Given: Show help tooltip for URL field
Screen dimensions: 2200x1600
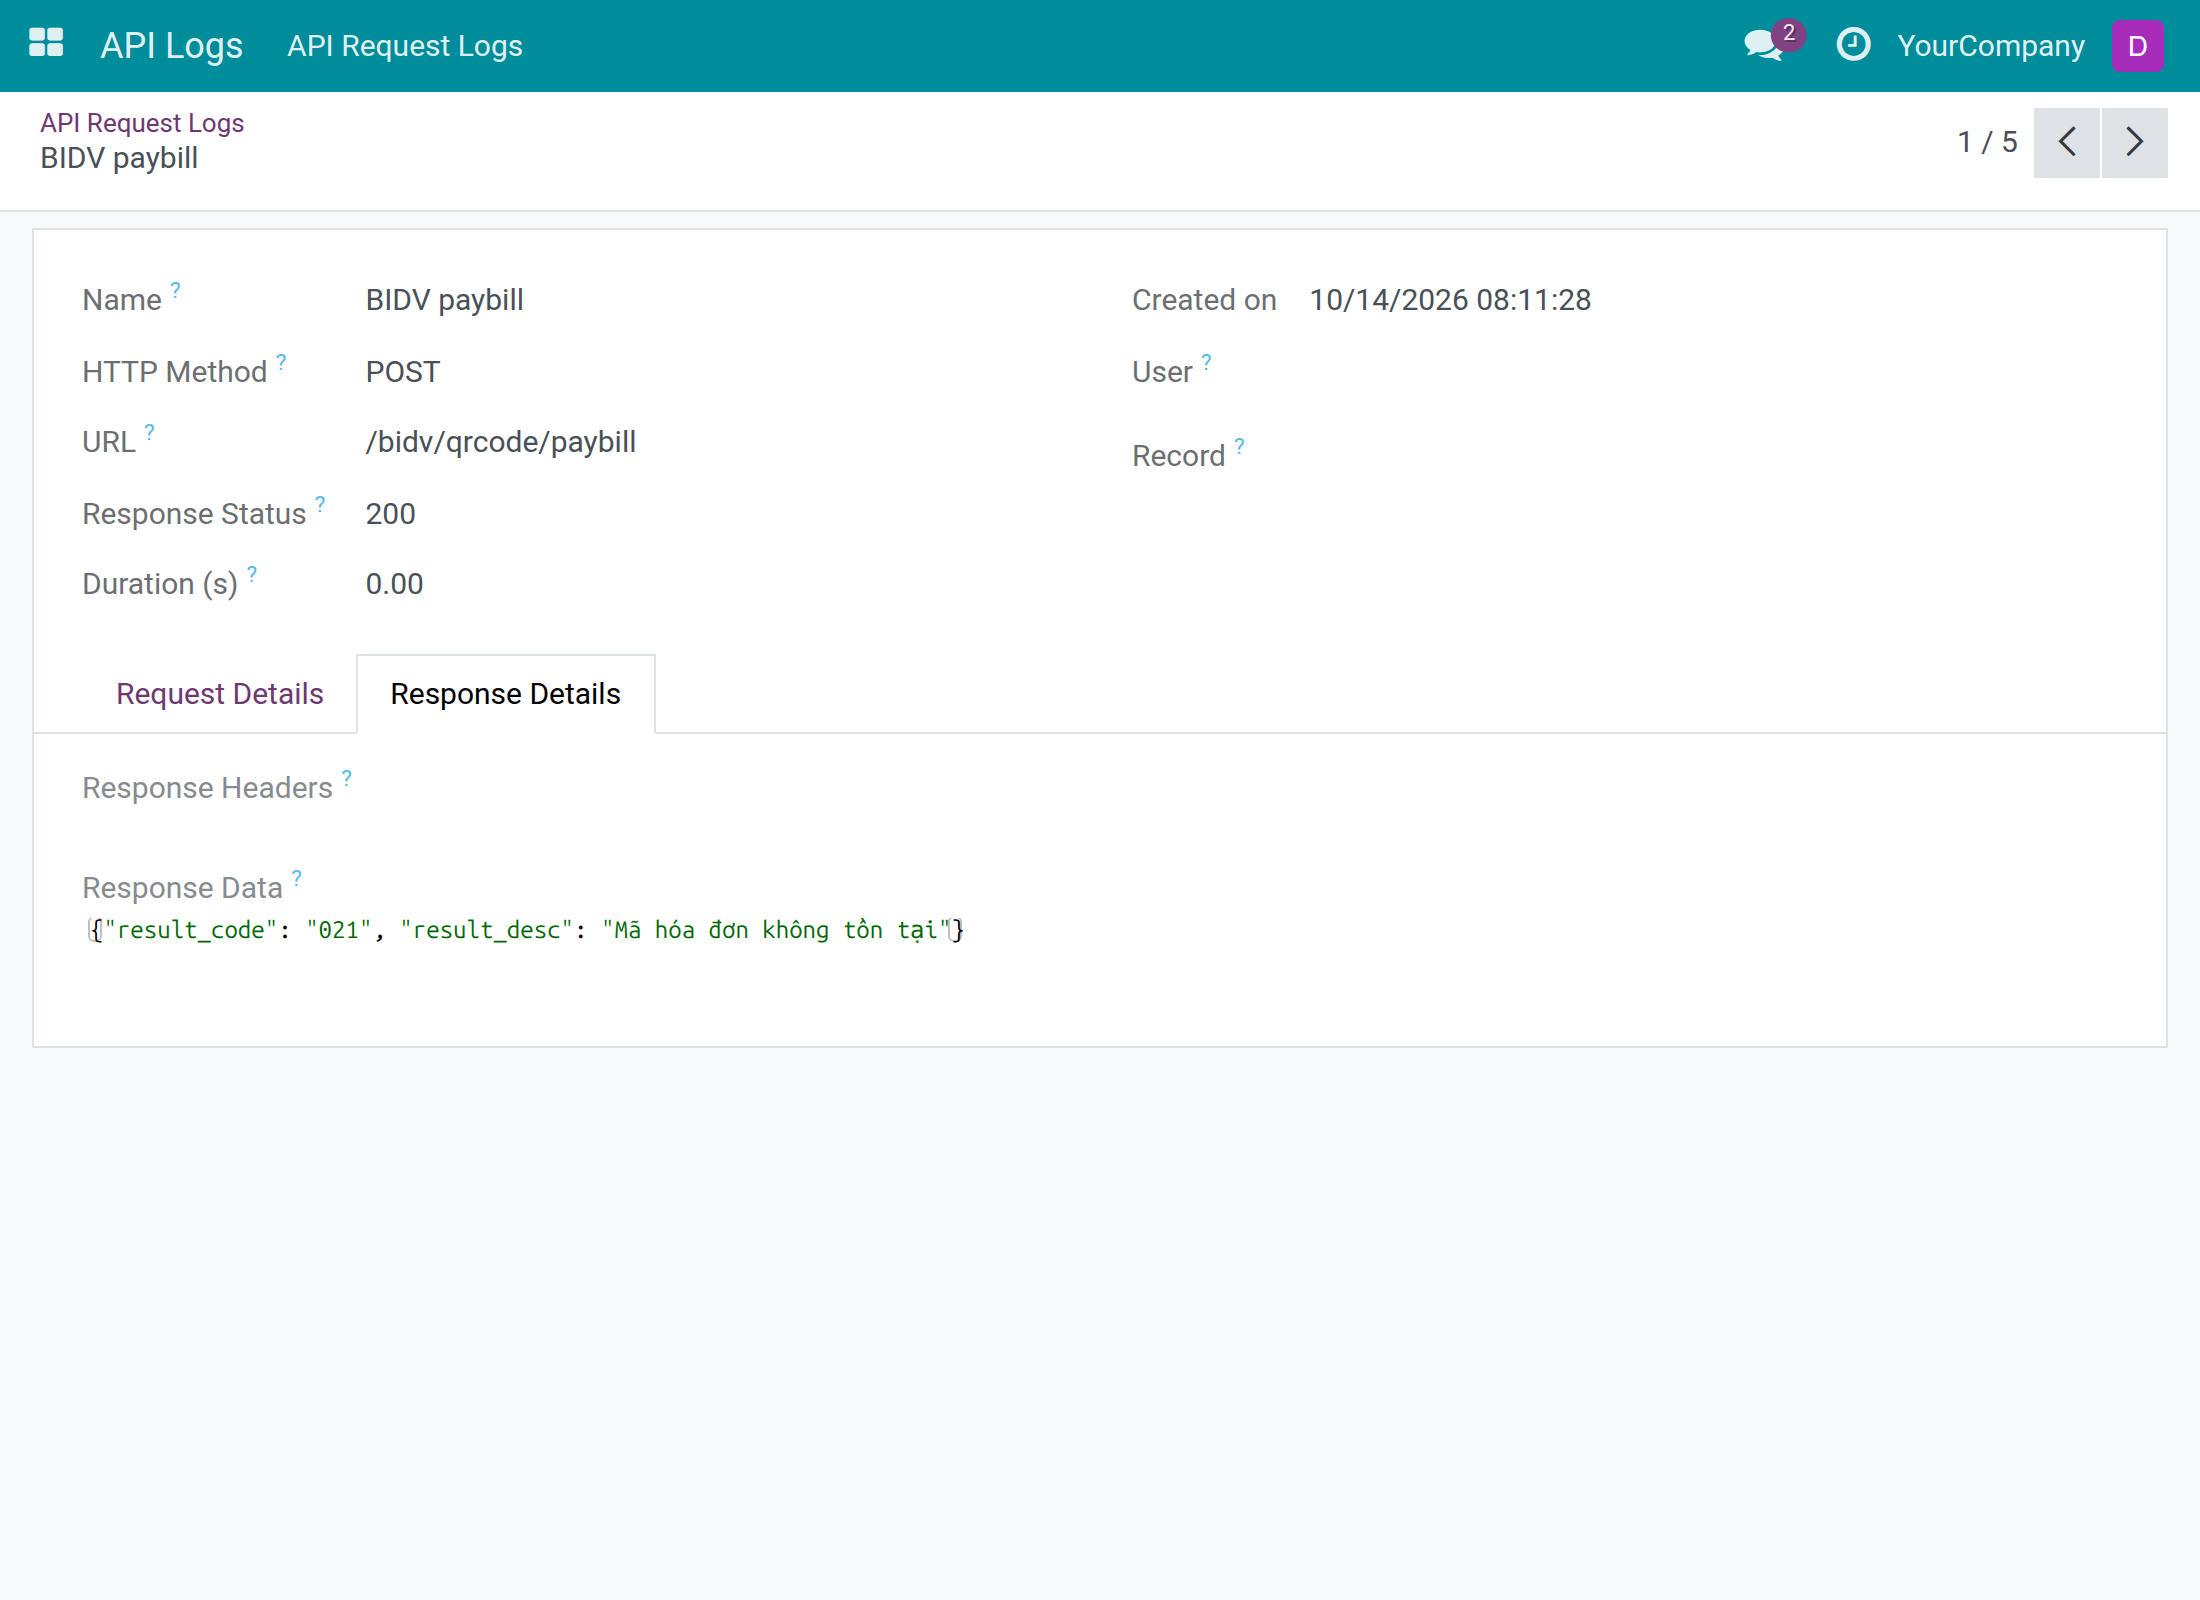Looking at the screenshot, I should (x=150, y=432).
